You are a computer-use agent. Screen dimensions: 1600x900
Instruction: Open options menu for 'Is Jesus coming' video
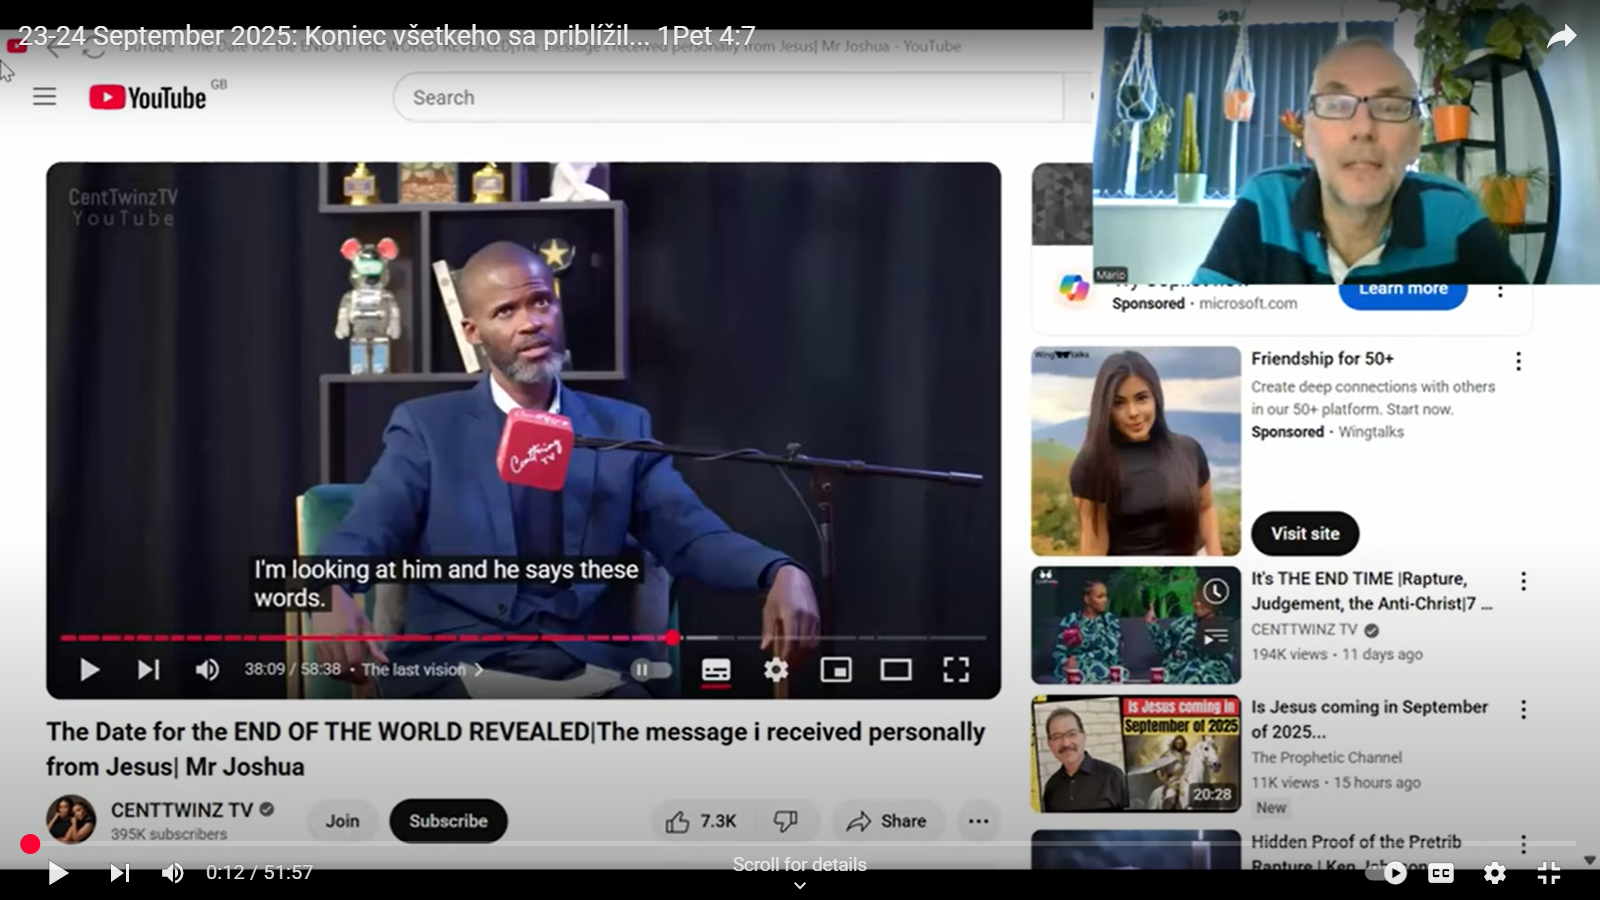pos(1523,709)
